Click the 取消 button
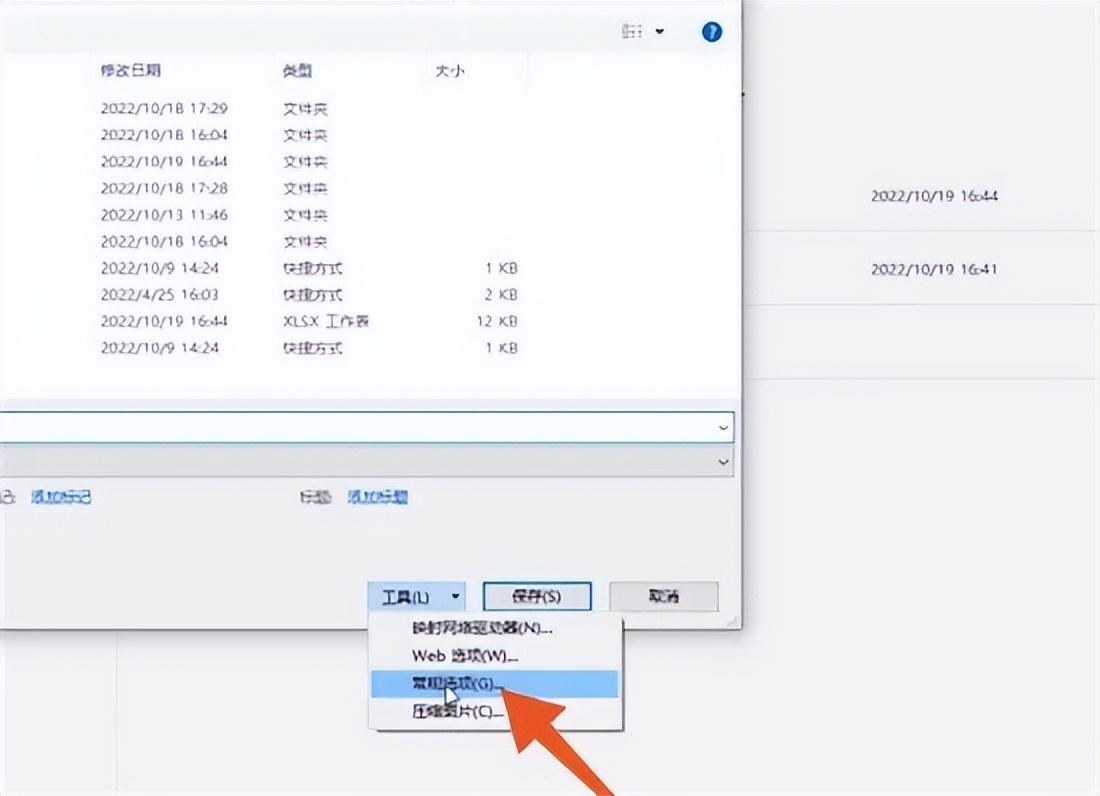The width and height of the screenshot is (1100, 796). coord(664,596)
